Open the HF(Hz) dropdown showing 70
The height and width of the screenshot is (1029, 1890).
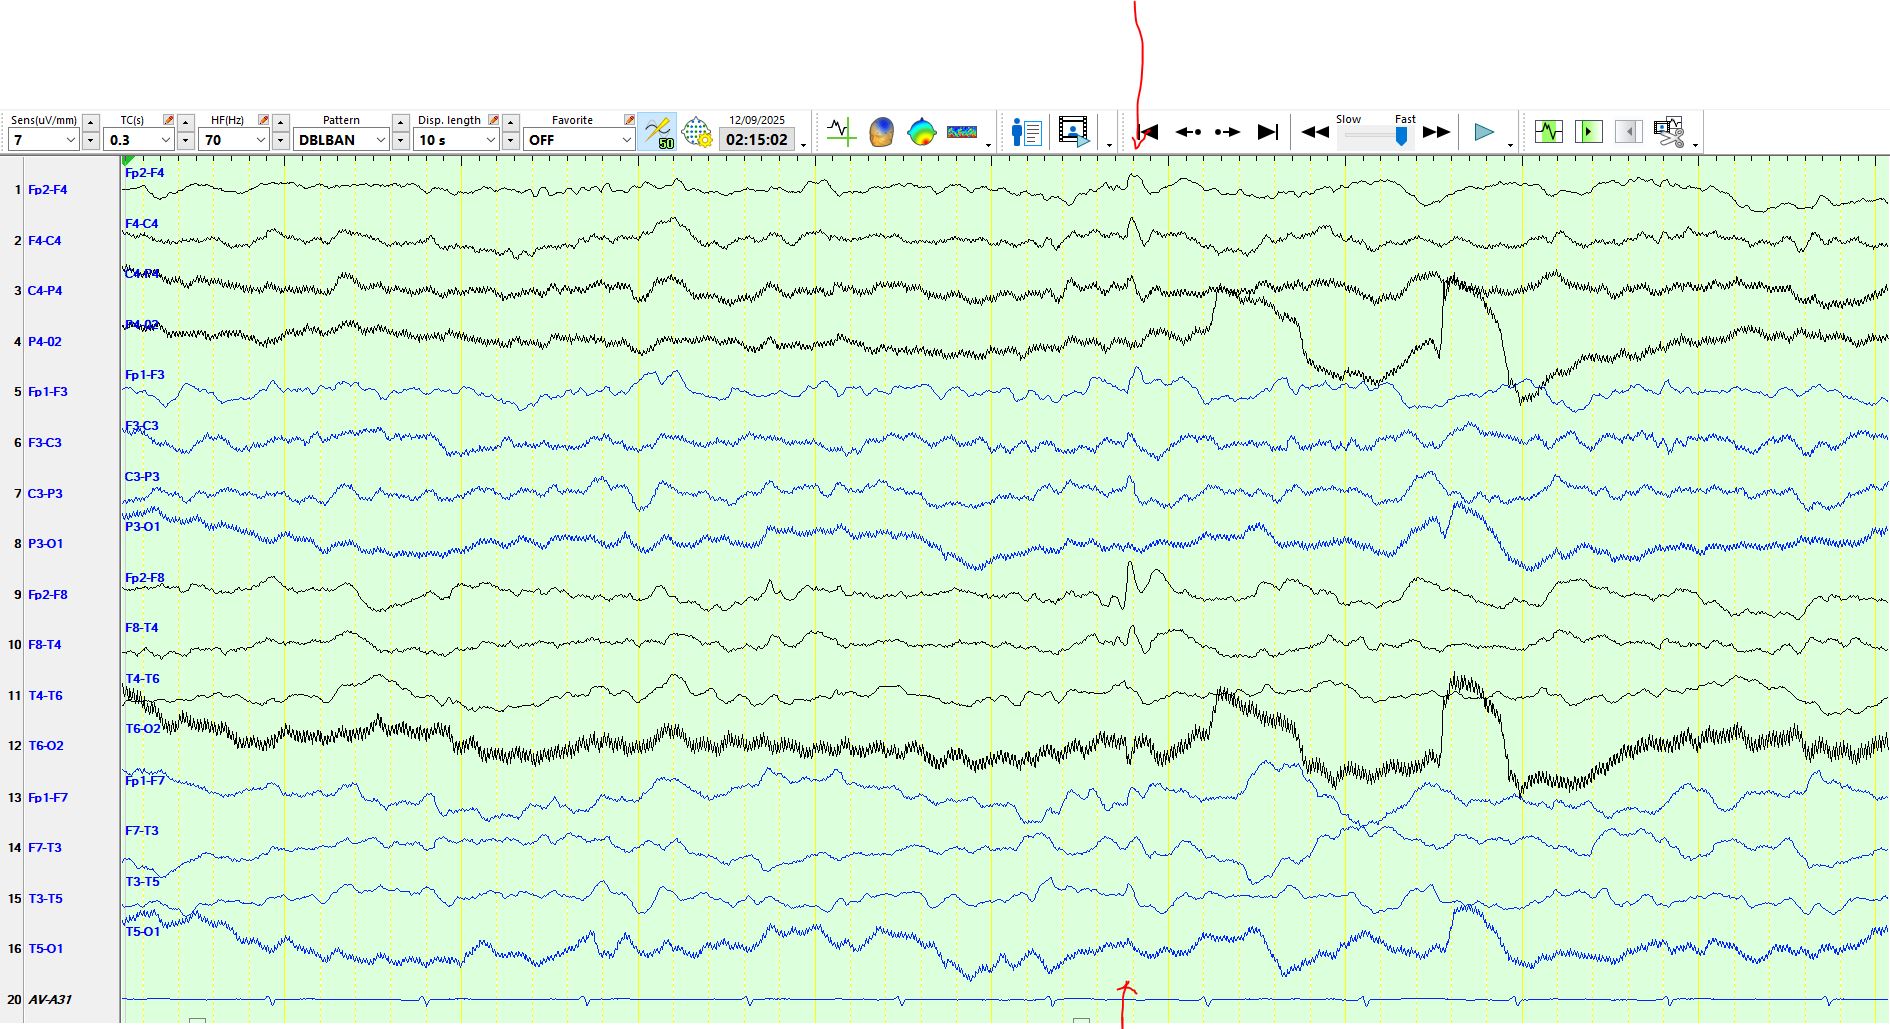click(234, 140)
